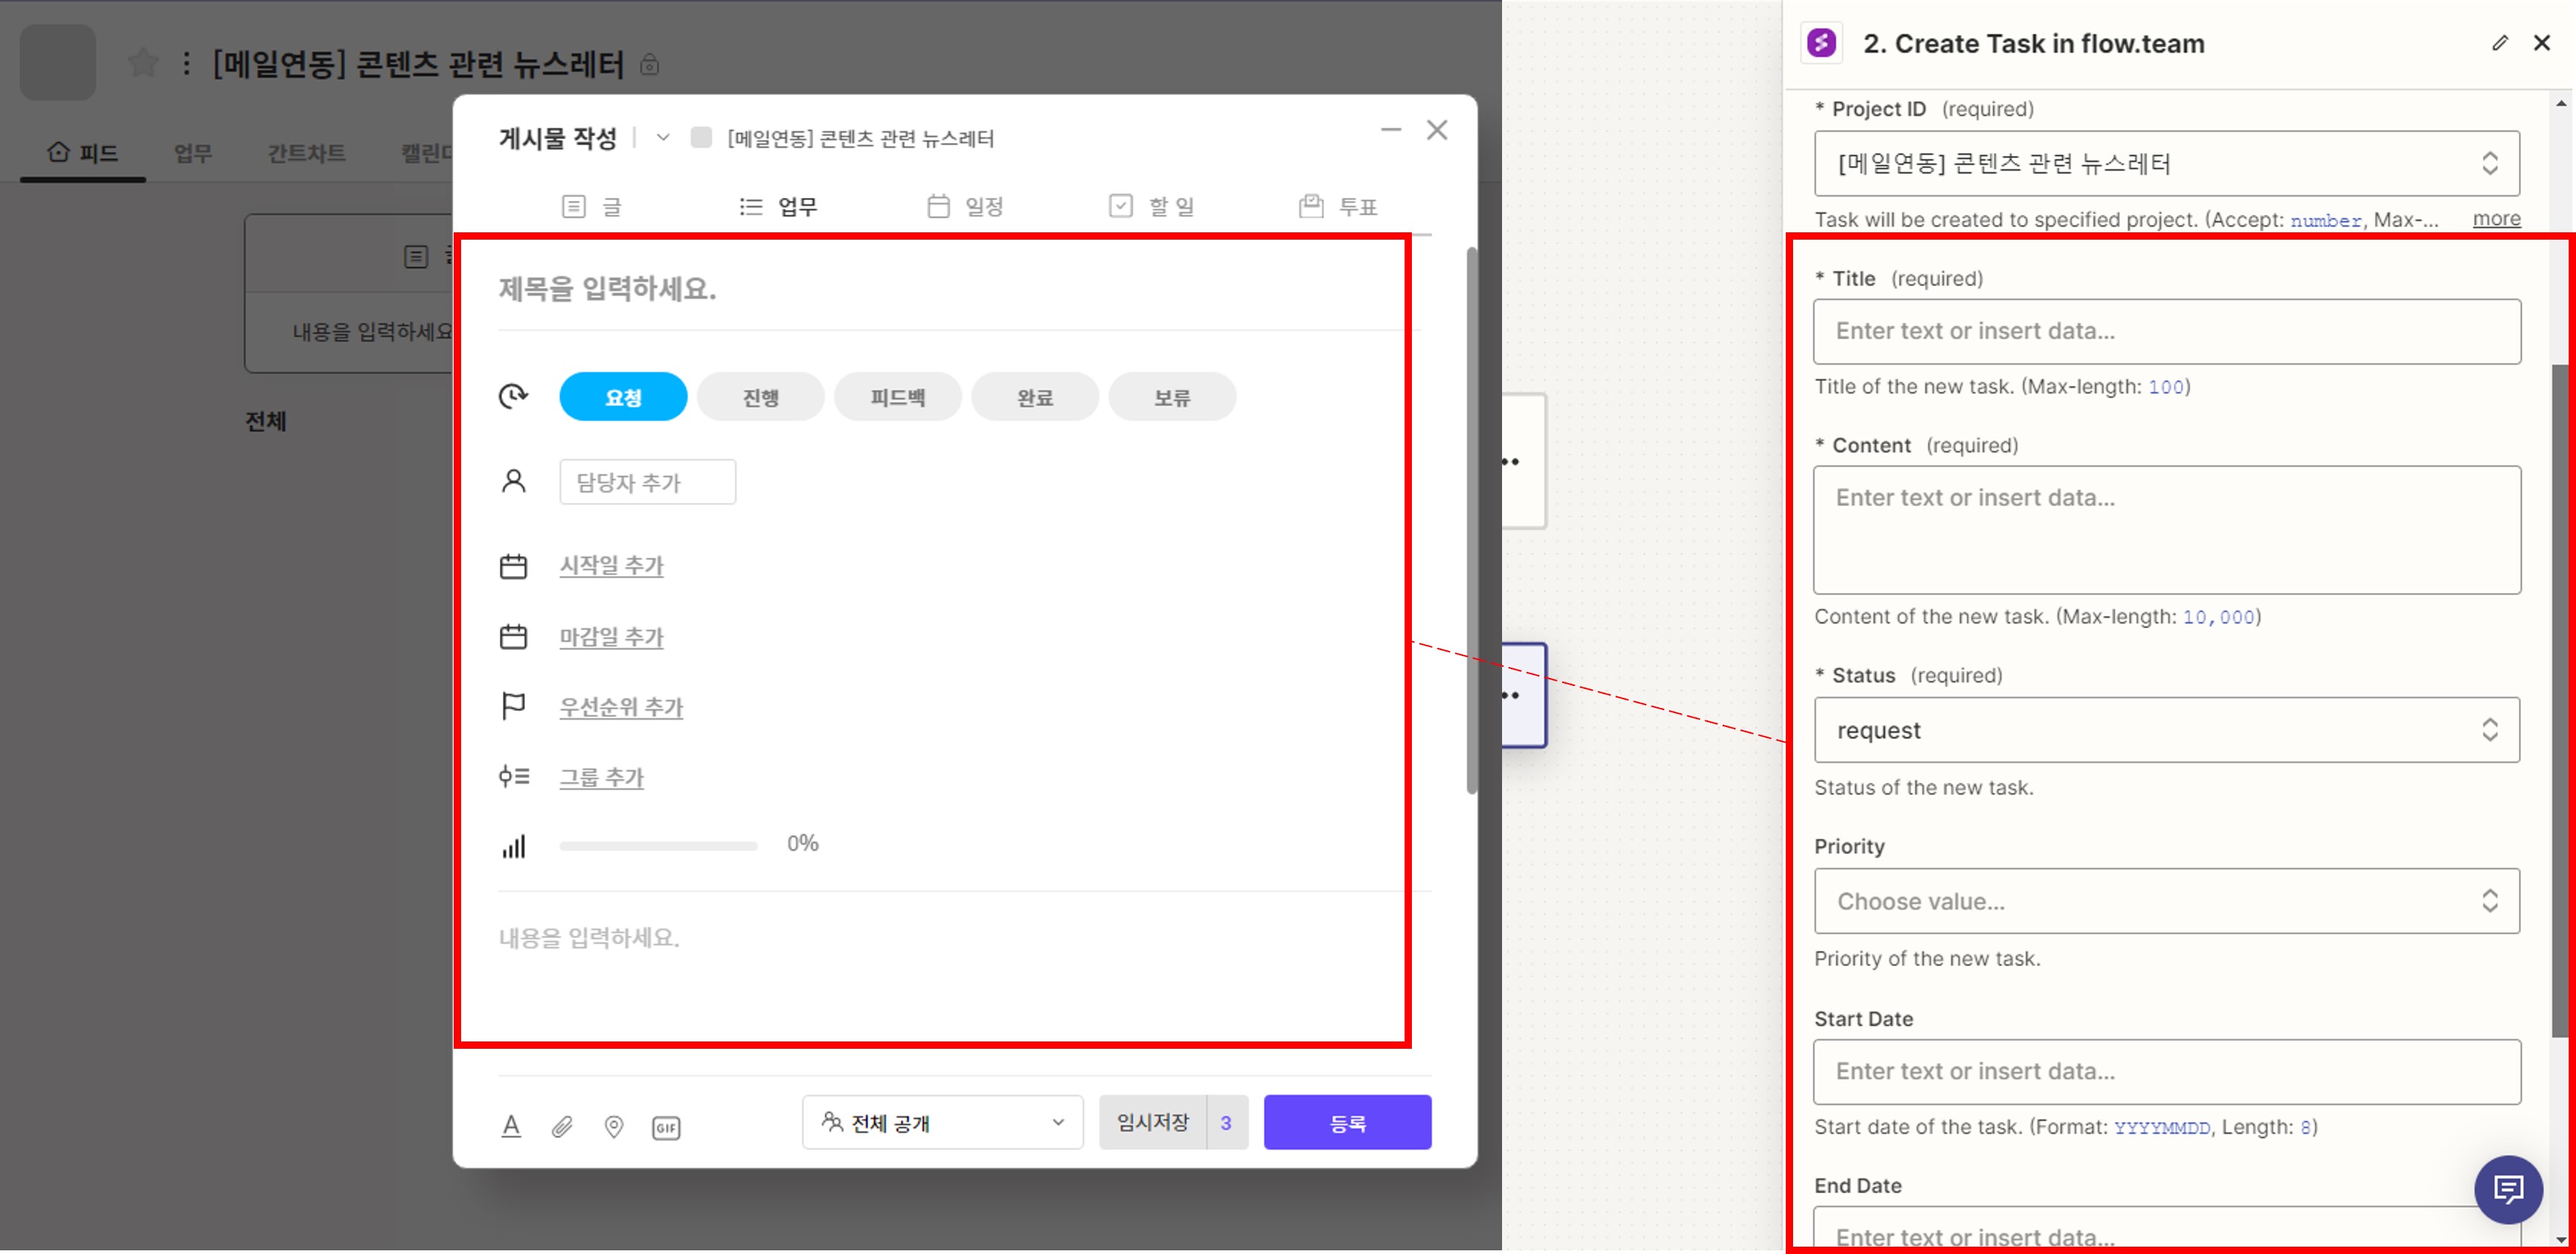Image resolution: width=2576 pixels, height=1254 pixels.
Task: Click the 제목을 입력하세요 title field
Action: [x=958, y=290]
